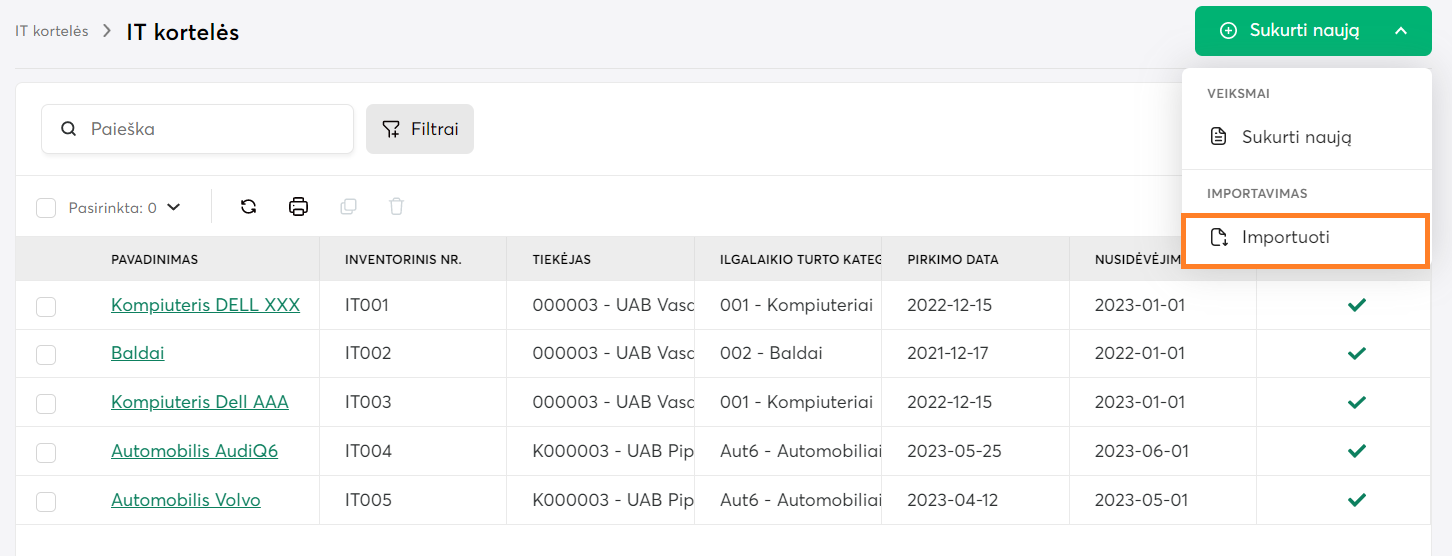This screenshot has height=556, width=1452.
Task: Click the copy icon in toolbar
Action: click(x=348, y=207)
